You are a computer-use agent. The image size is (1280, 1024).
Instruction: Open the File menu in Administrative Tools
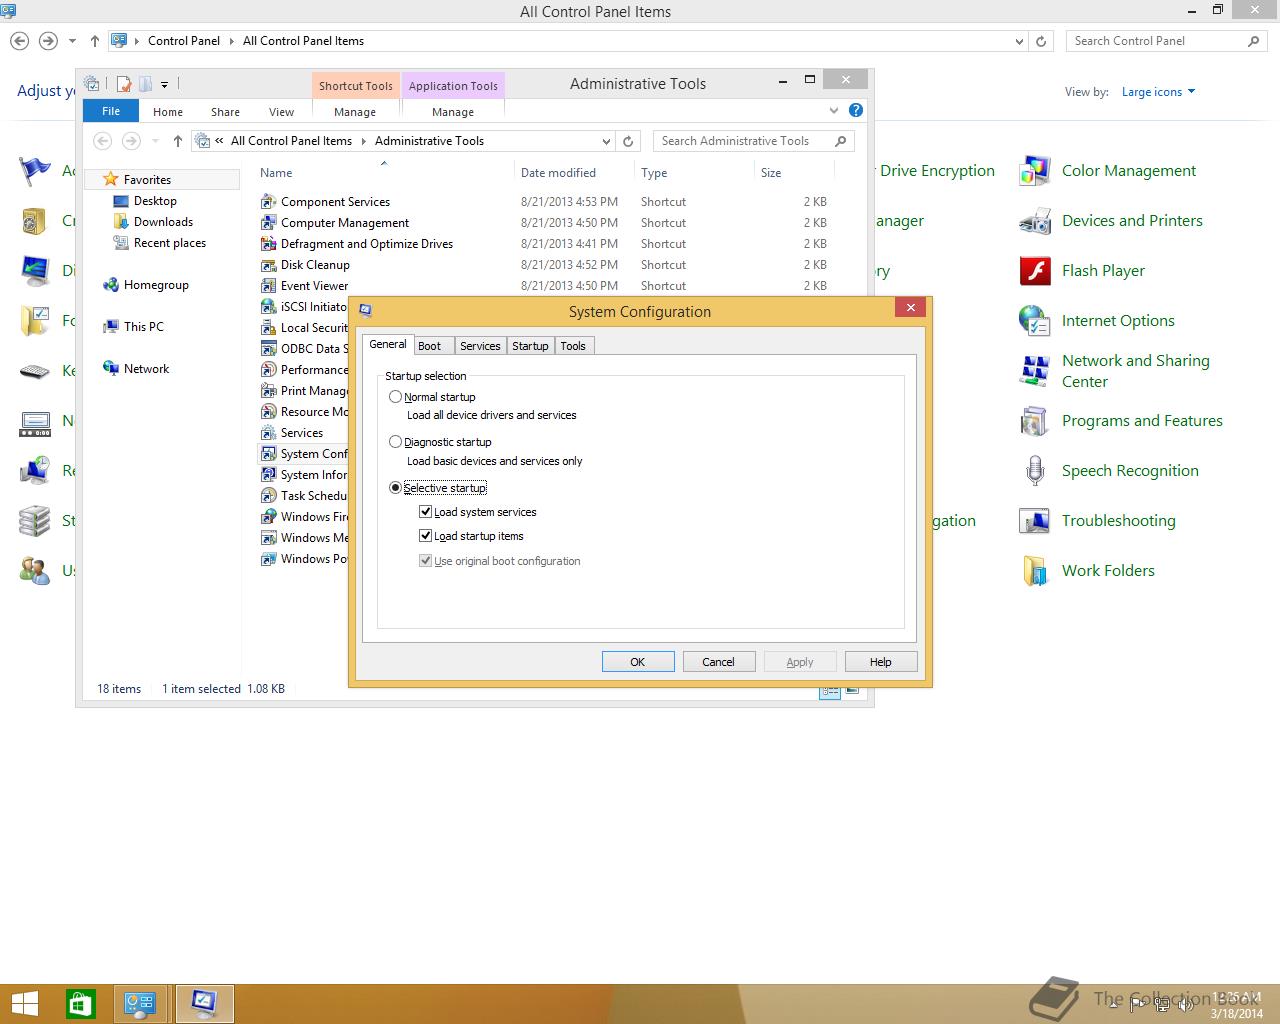(x=111, y=111)
